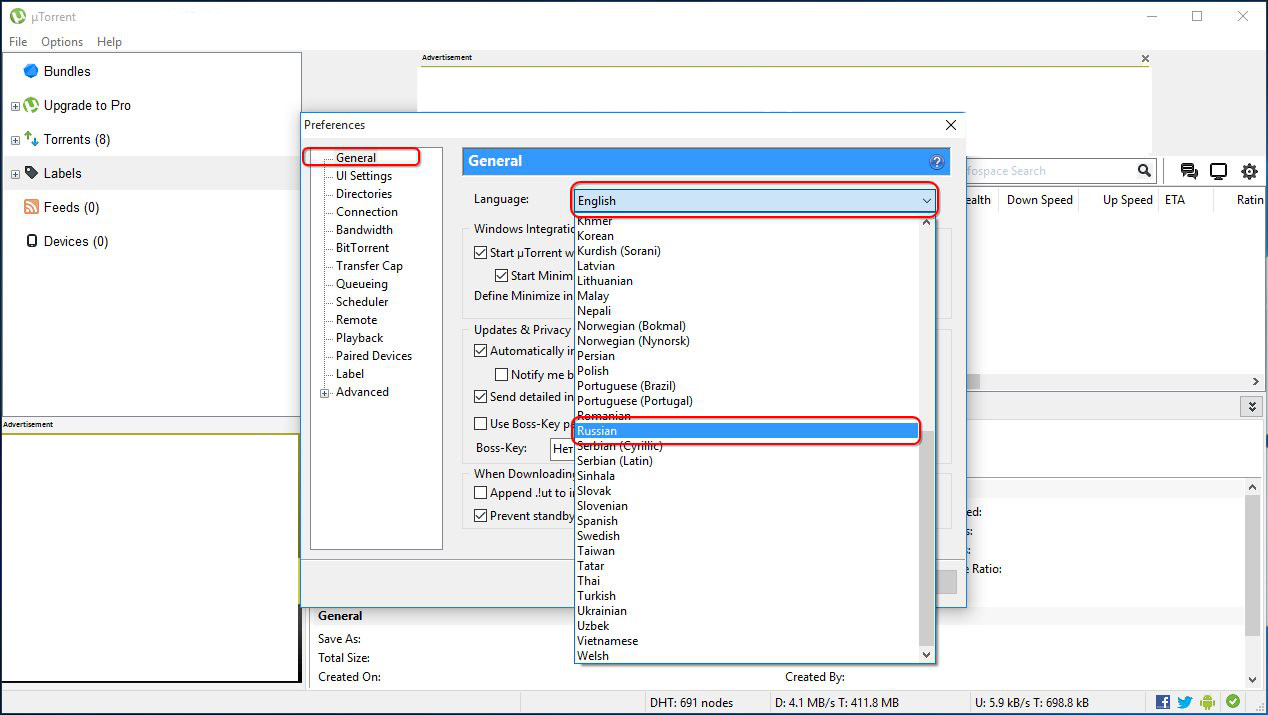
Task: Open BitTorrent preferences category
Action: [x=363, y=248]
